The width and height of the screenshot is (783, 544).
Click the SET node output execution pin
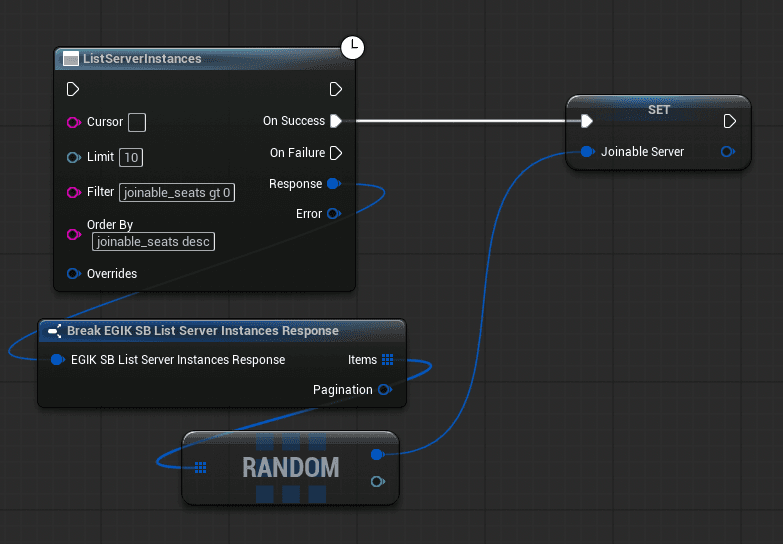tap(730, 121)
